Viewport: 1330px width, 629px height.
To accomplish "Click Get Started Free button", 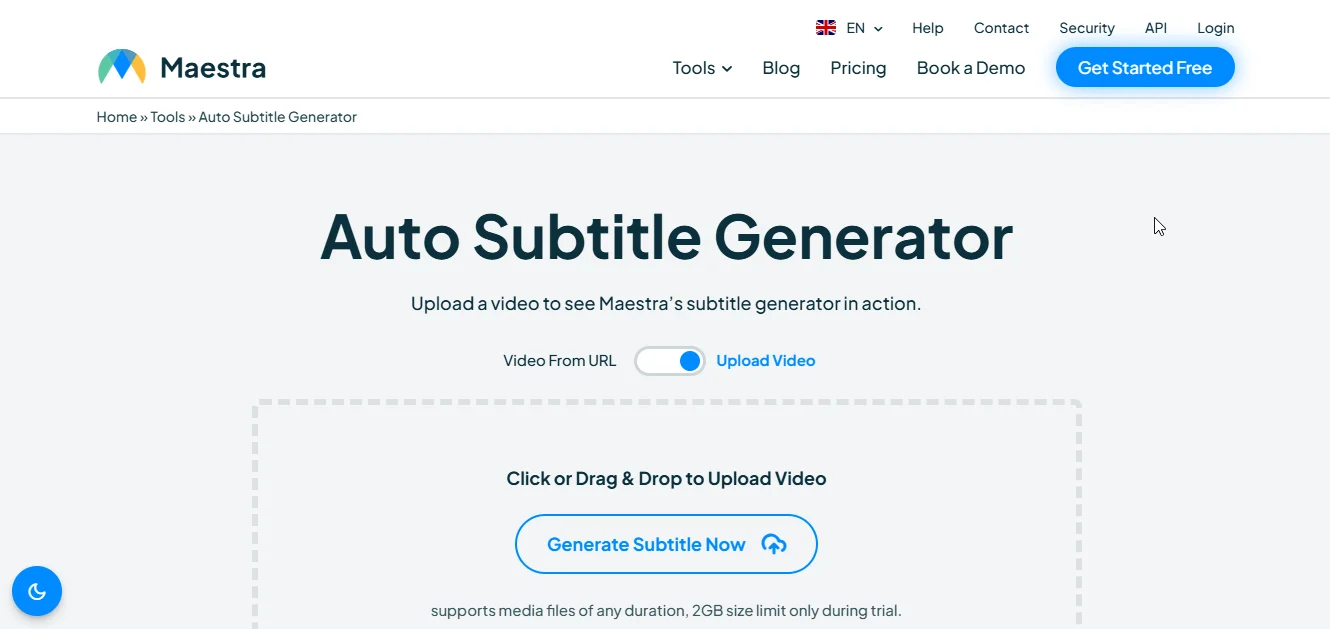I will (1145, 68).
